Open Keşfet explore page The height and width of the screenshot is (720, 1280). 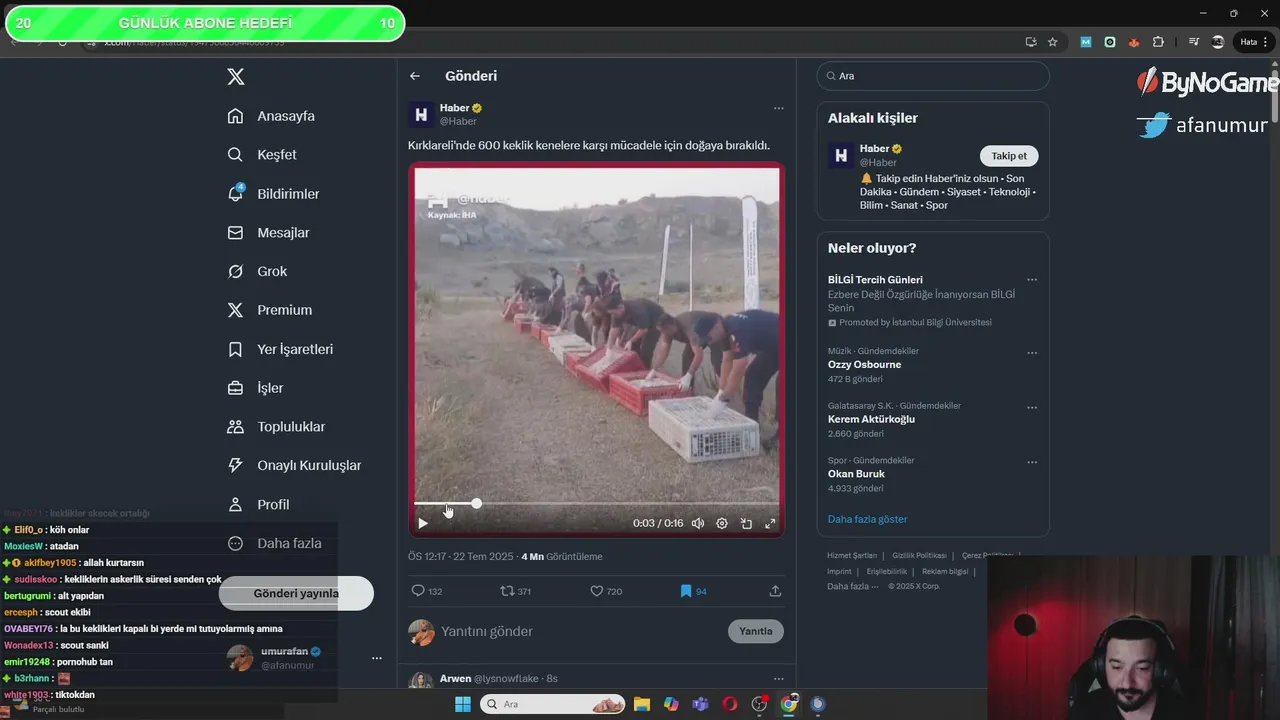[x=262, y=155]
